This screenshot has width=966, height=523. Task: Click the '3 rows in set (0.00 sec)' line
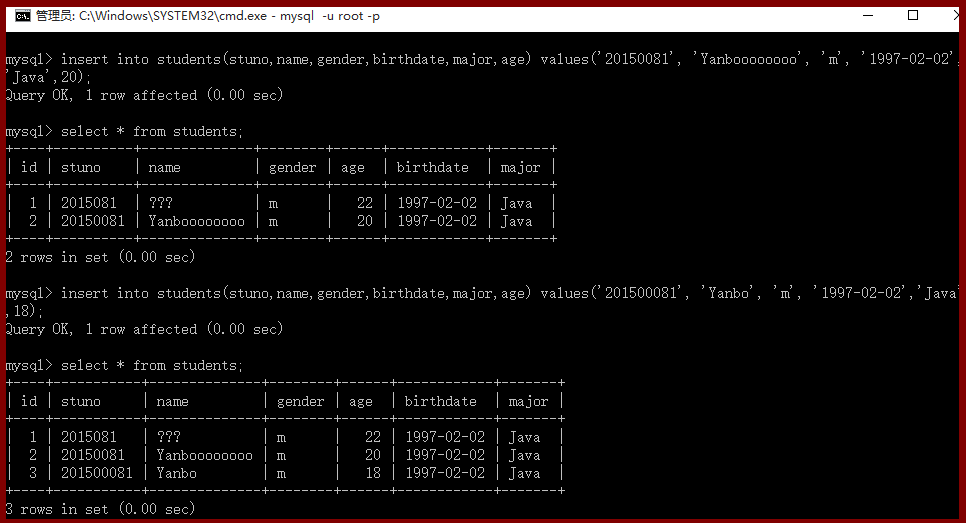click(x=100, y=509)
